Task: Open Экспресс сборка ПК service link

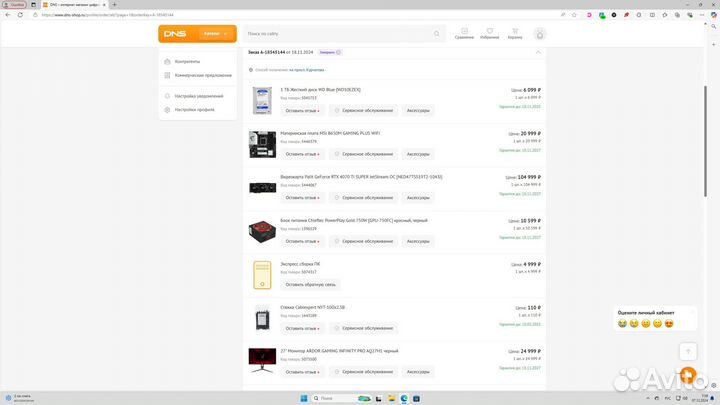Action: click(300, 264)
